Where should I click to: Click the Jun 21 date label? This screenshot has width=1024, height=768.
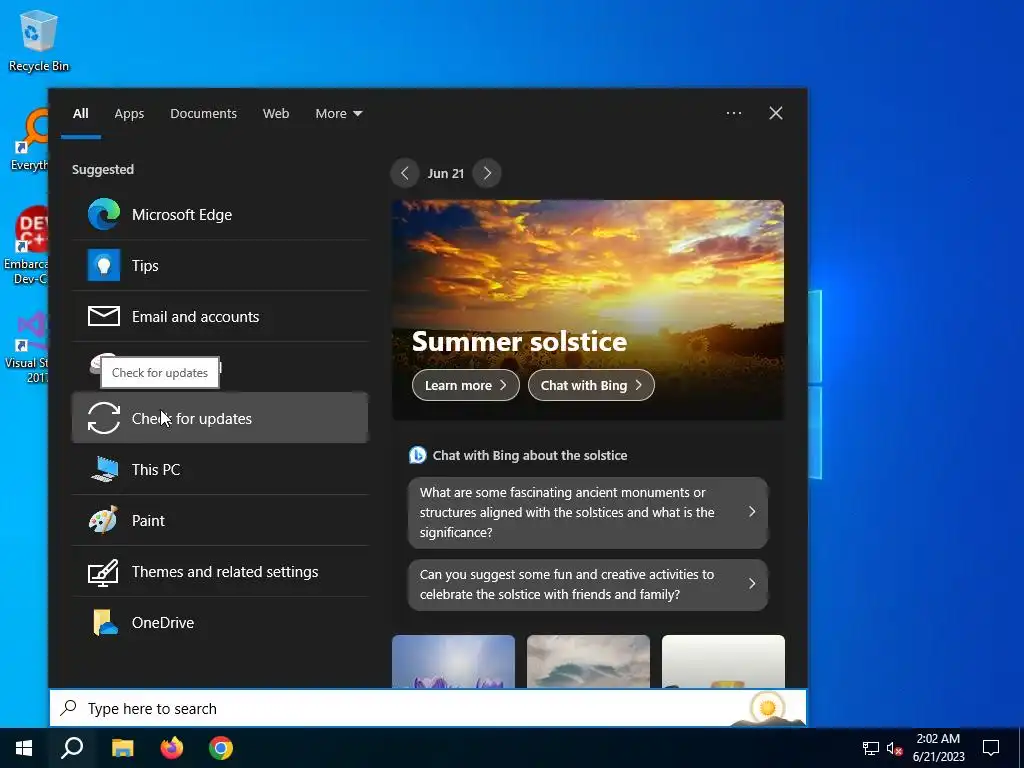point(445,173)
